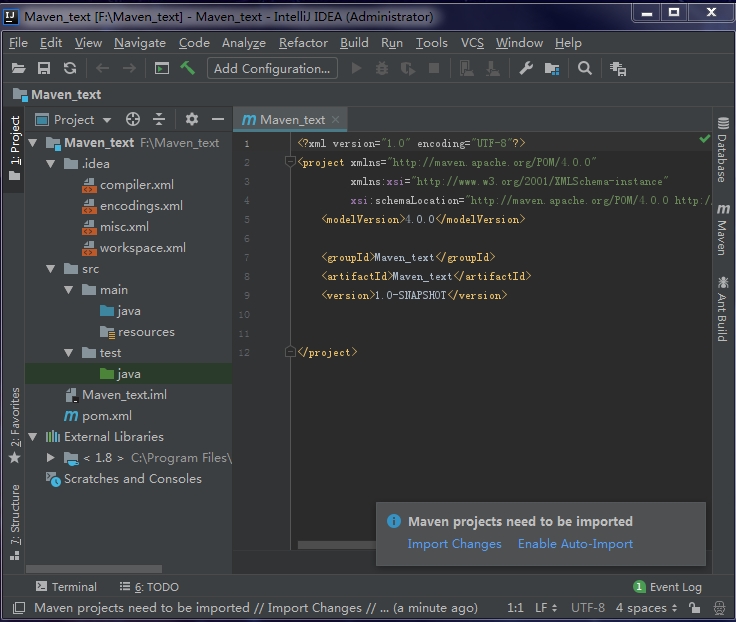Click the Back navigation arrow
Screen dimensions: 736x622
102,69
